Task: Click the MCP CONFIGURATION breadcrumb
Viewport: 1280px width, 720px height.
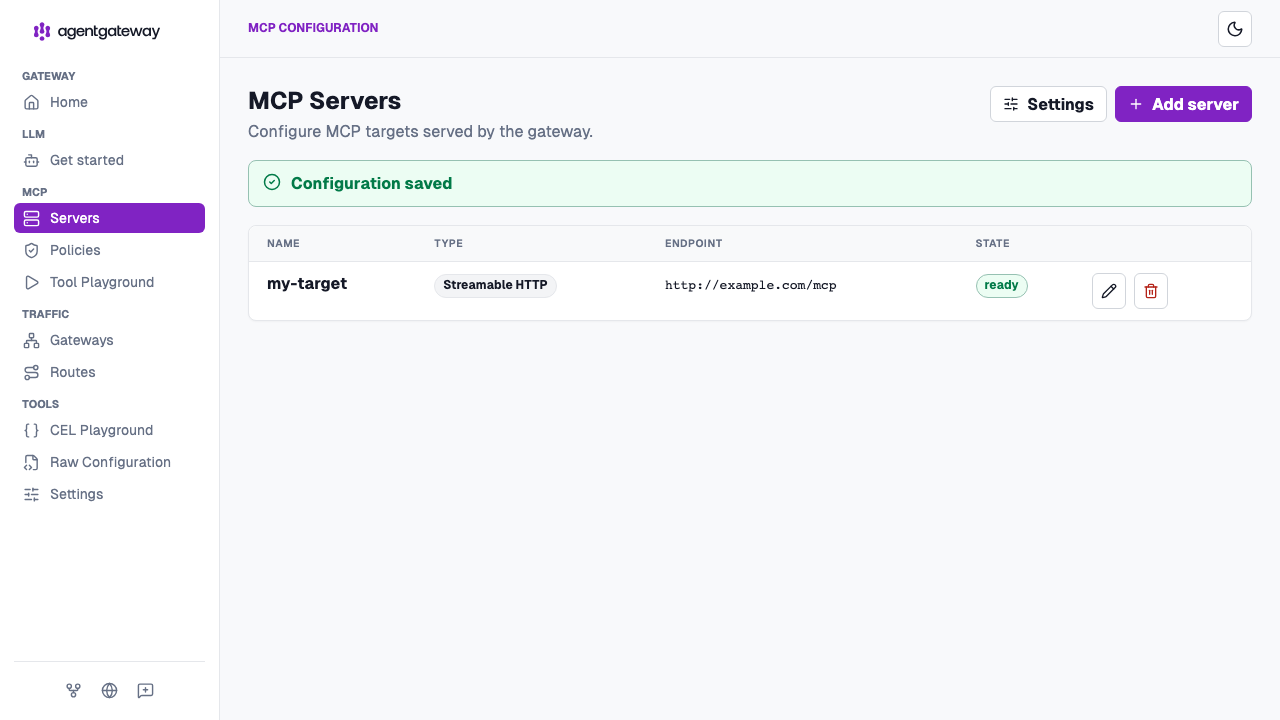Action: point(313,28)
